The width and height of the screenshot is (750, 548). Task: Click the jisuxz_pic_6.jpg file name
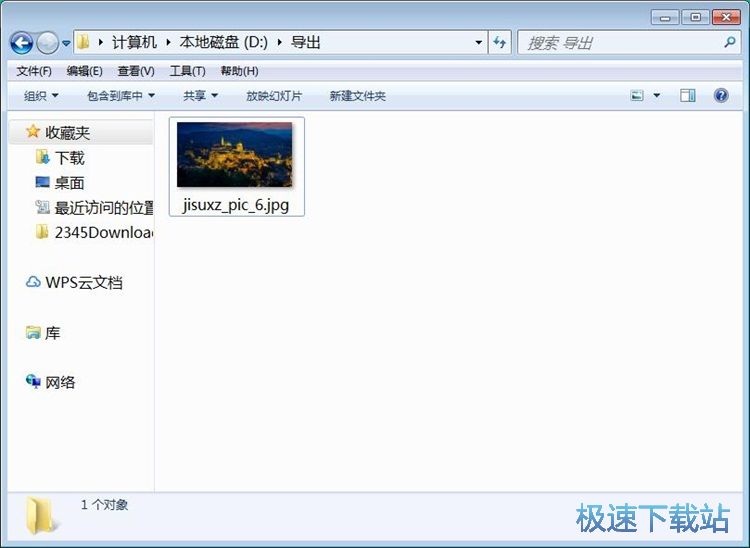[236, 205]
